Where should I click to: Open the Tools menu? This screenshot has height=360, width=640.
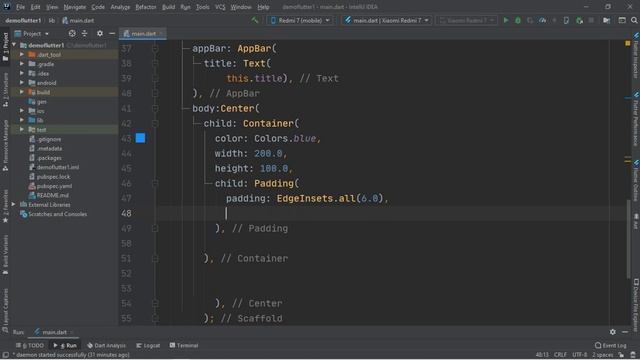click(202, 7)
